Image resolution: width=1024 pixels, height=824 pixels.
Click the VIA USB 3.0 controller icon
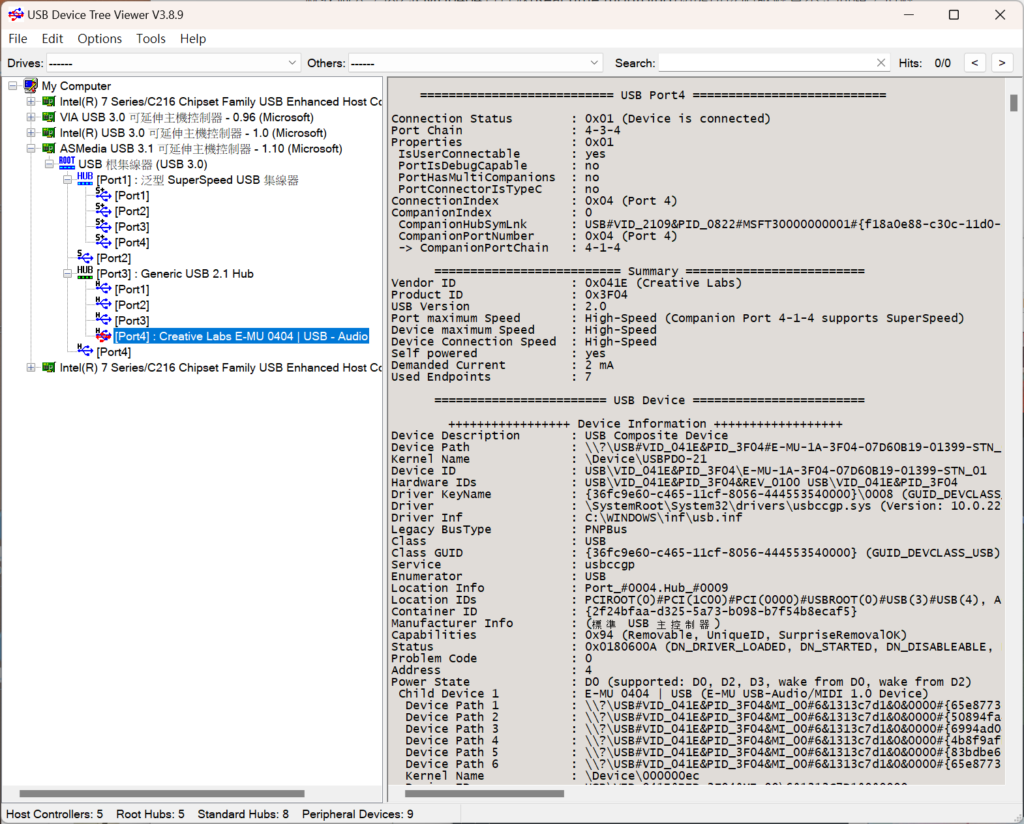[x=48, y=117]
